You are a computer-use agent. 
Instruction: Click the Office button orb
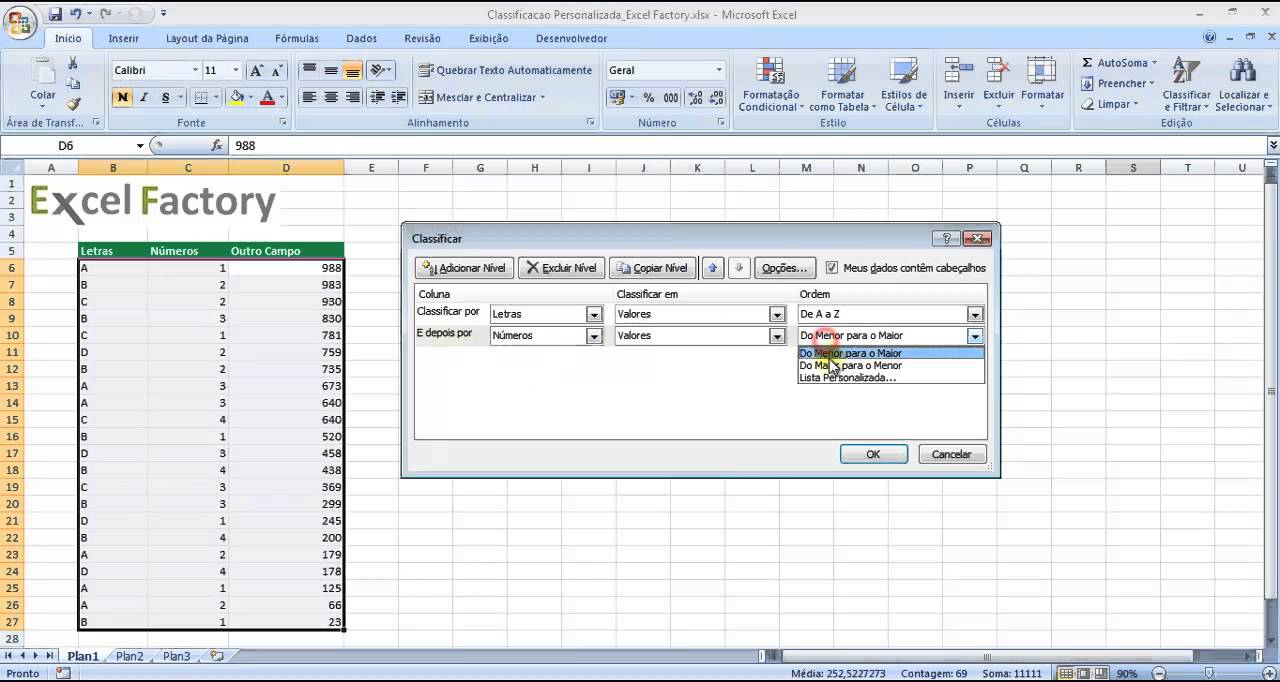tap(19, 20)
